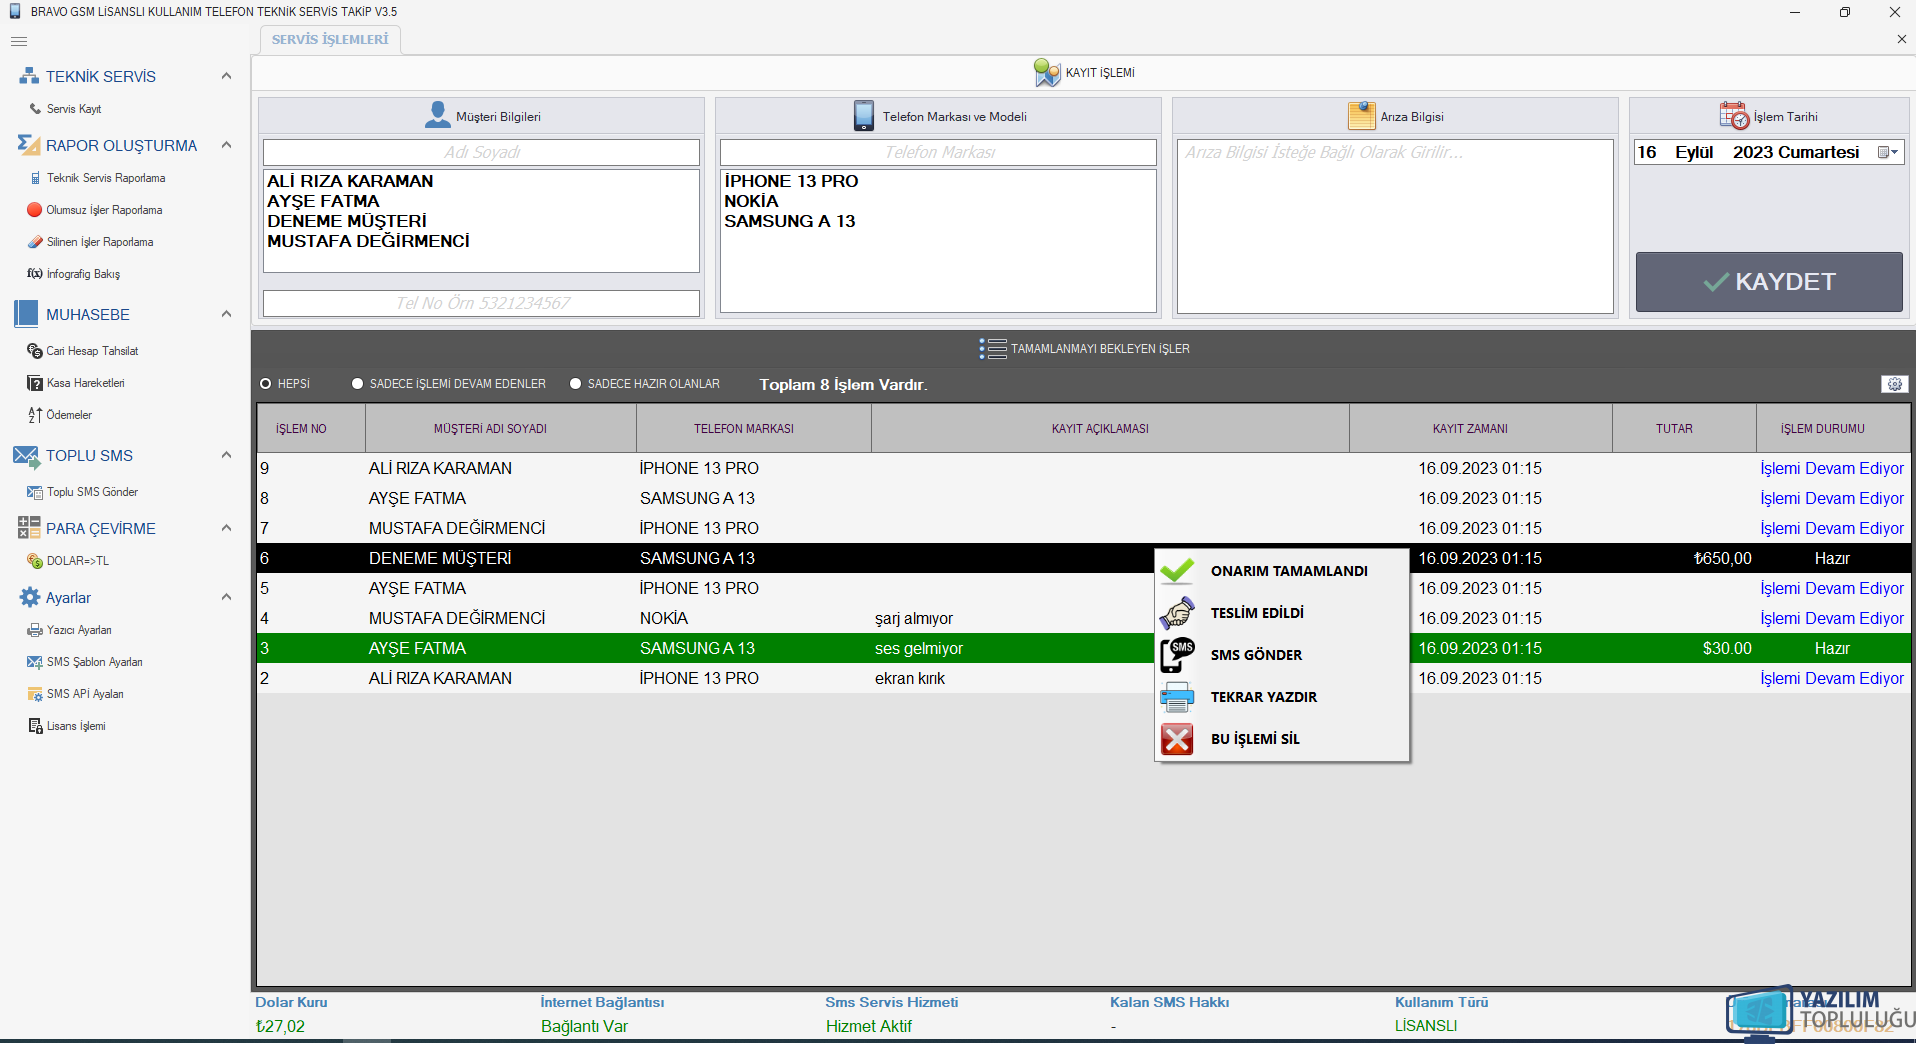Click the Tamamlanmayı Bekleyen İşler list icon
This screenshot has width=1916, height=1044.
click(993, 349)
